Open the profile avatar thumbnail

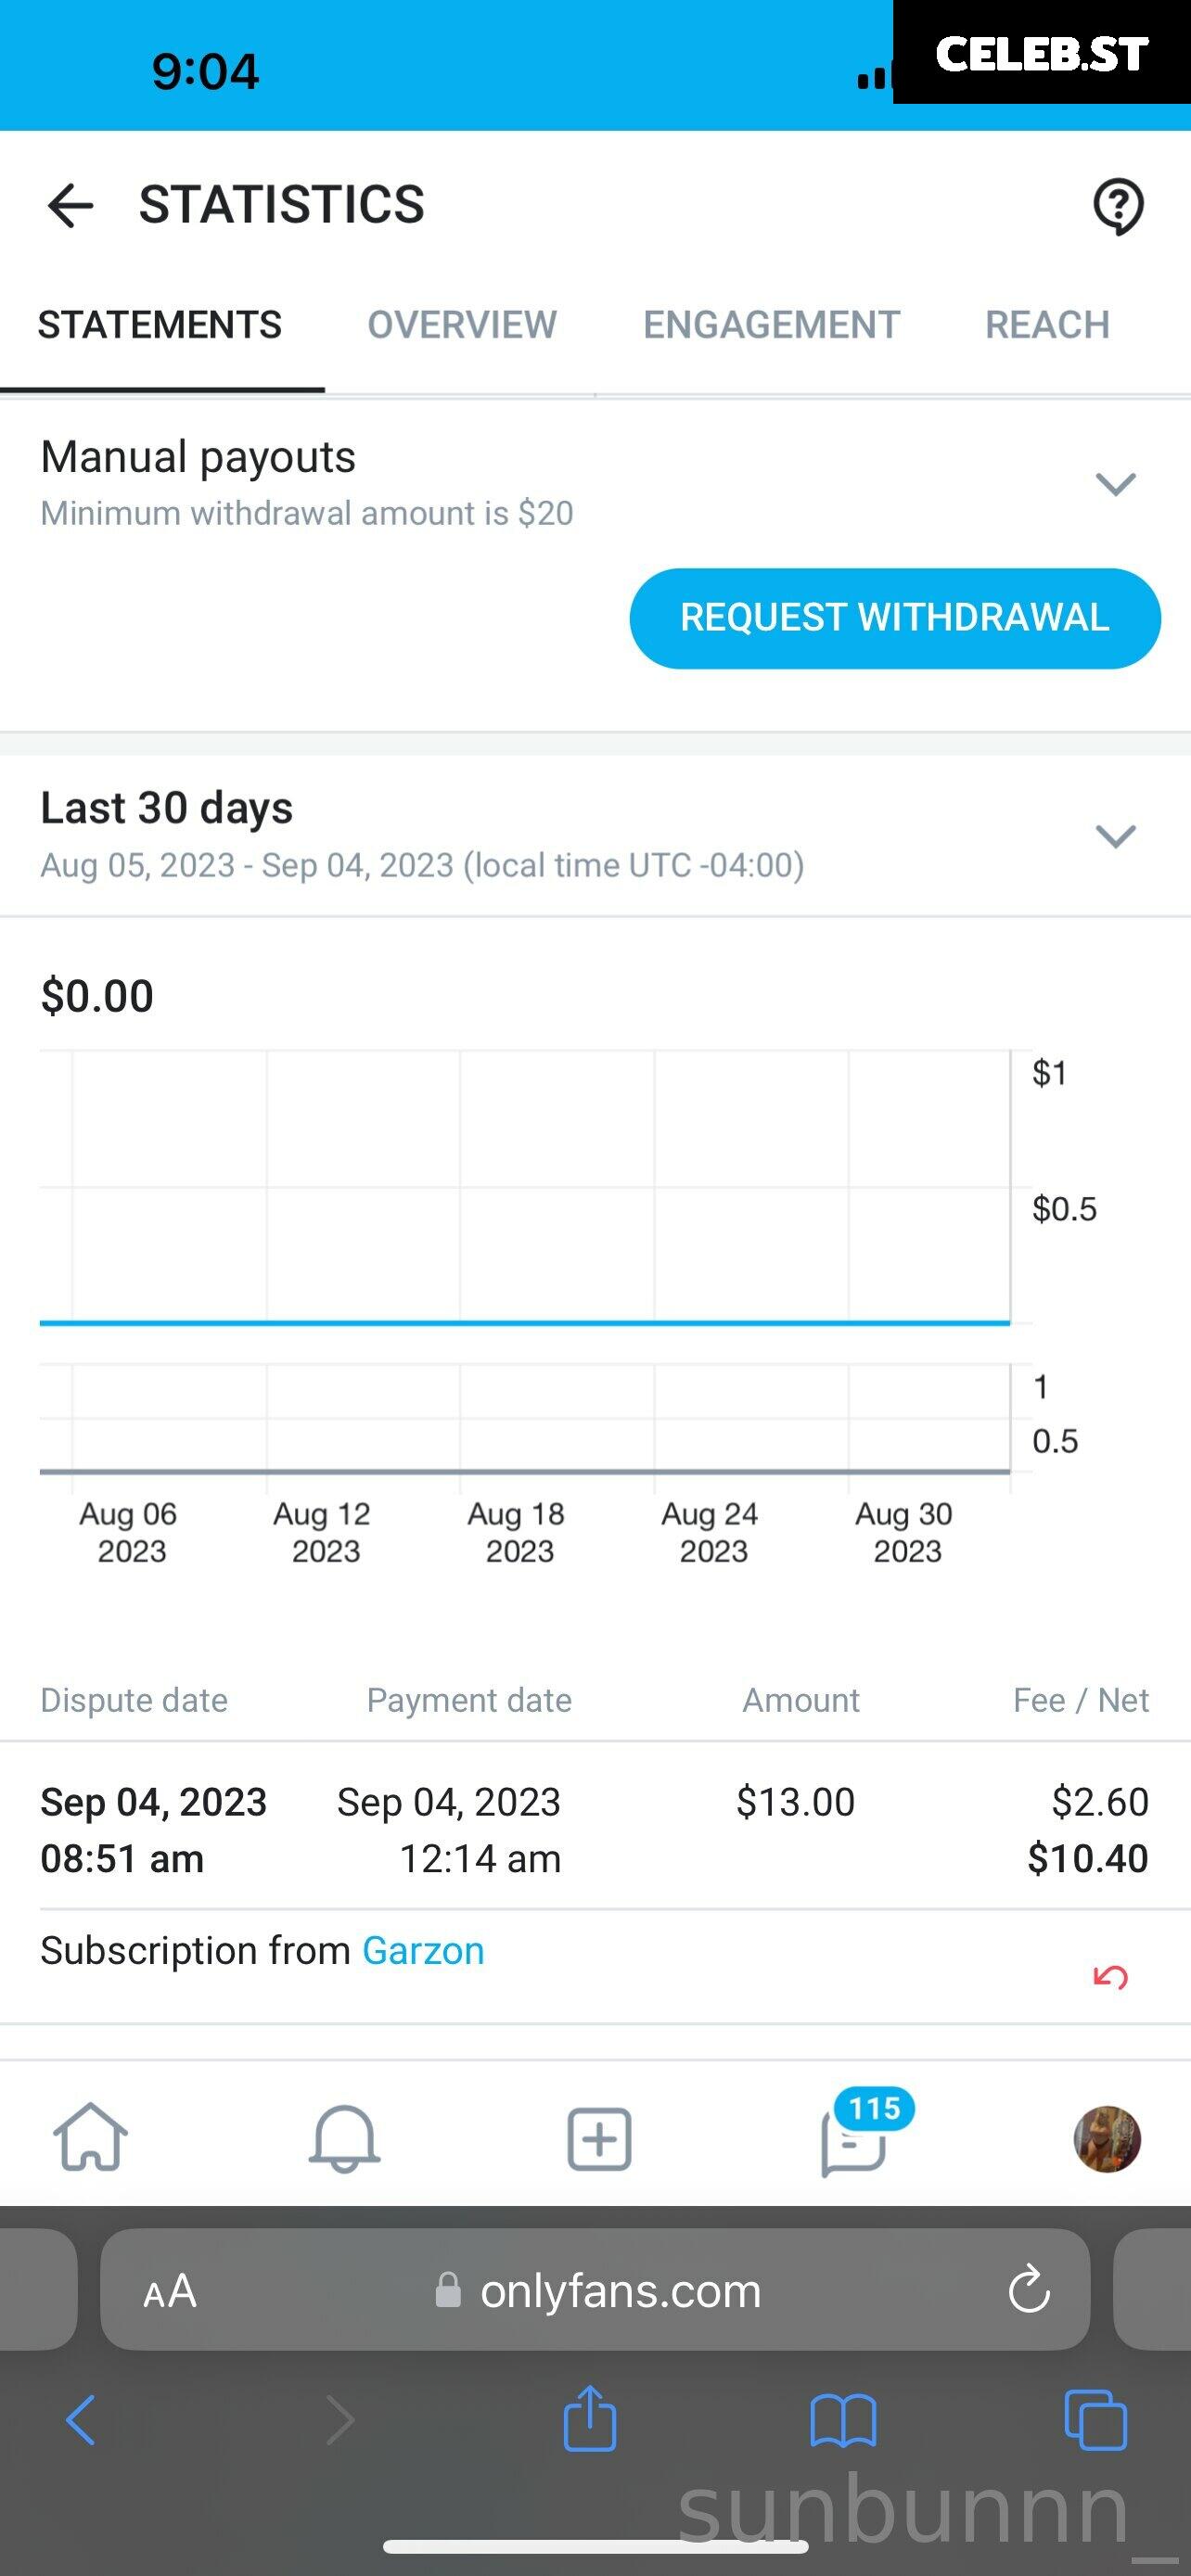(1107, 2139)
